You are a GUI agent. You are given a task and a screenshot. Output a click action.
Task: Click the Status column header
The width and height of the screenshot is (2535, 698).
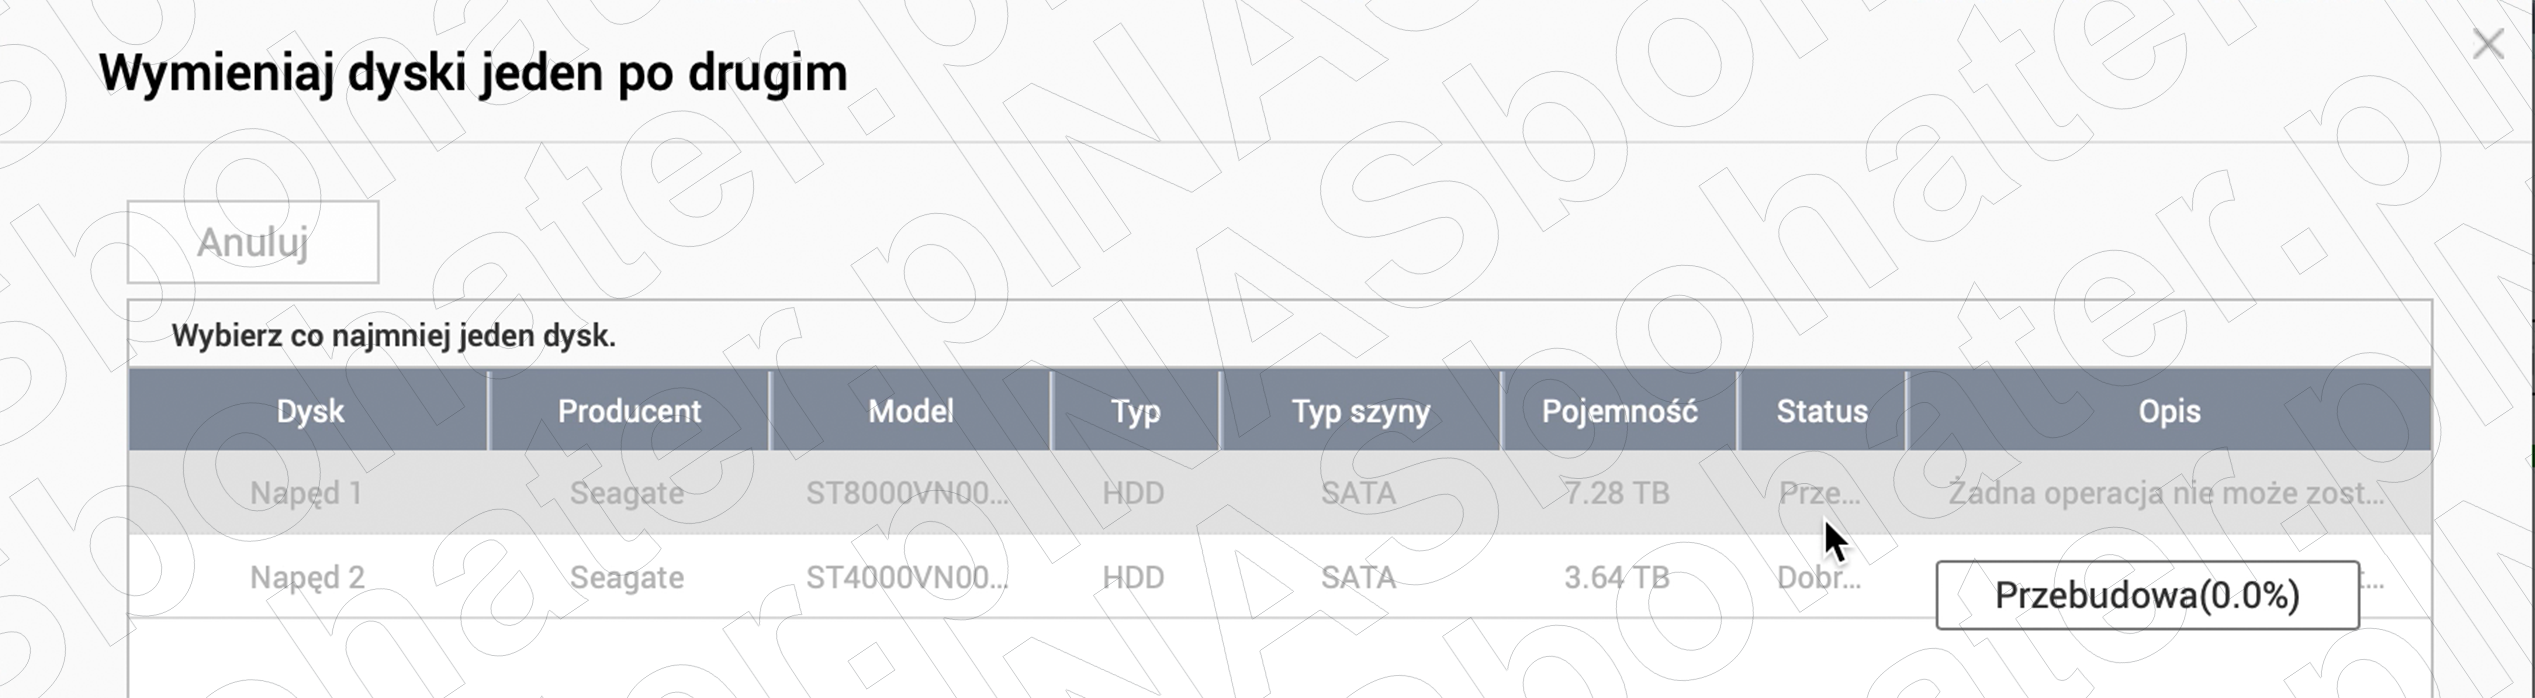1822,411
